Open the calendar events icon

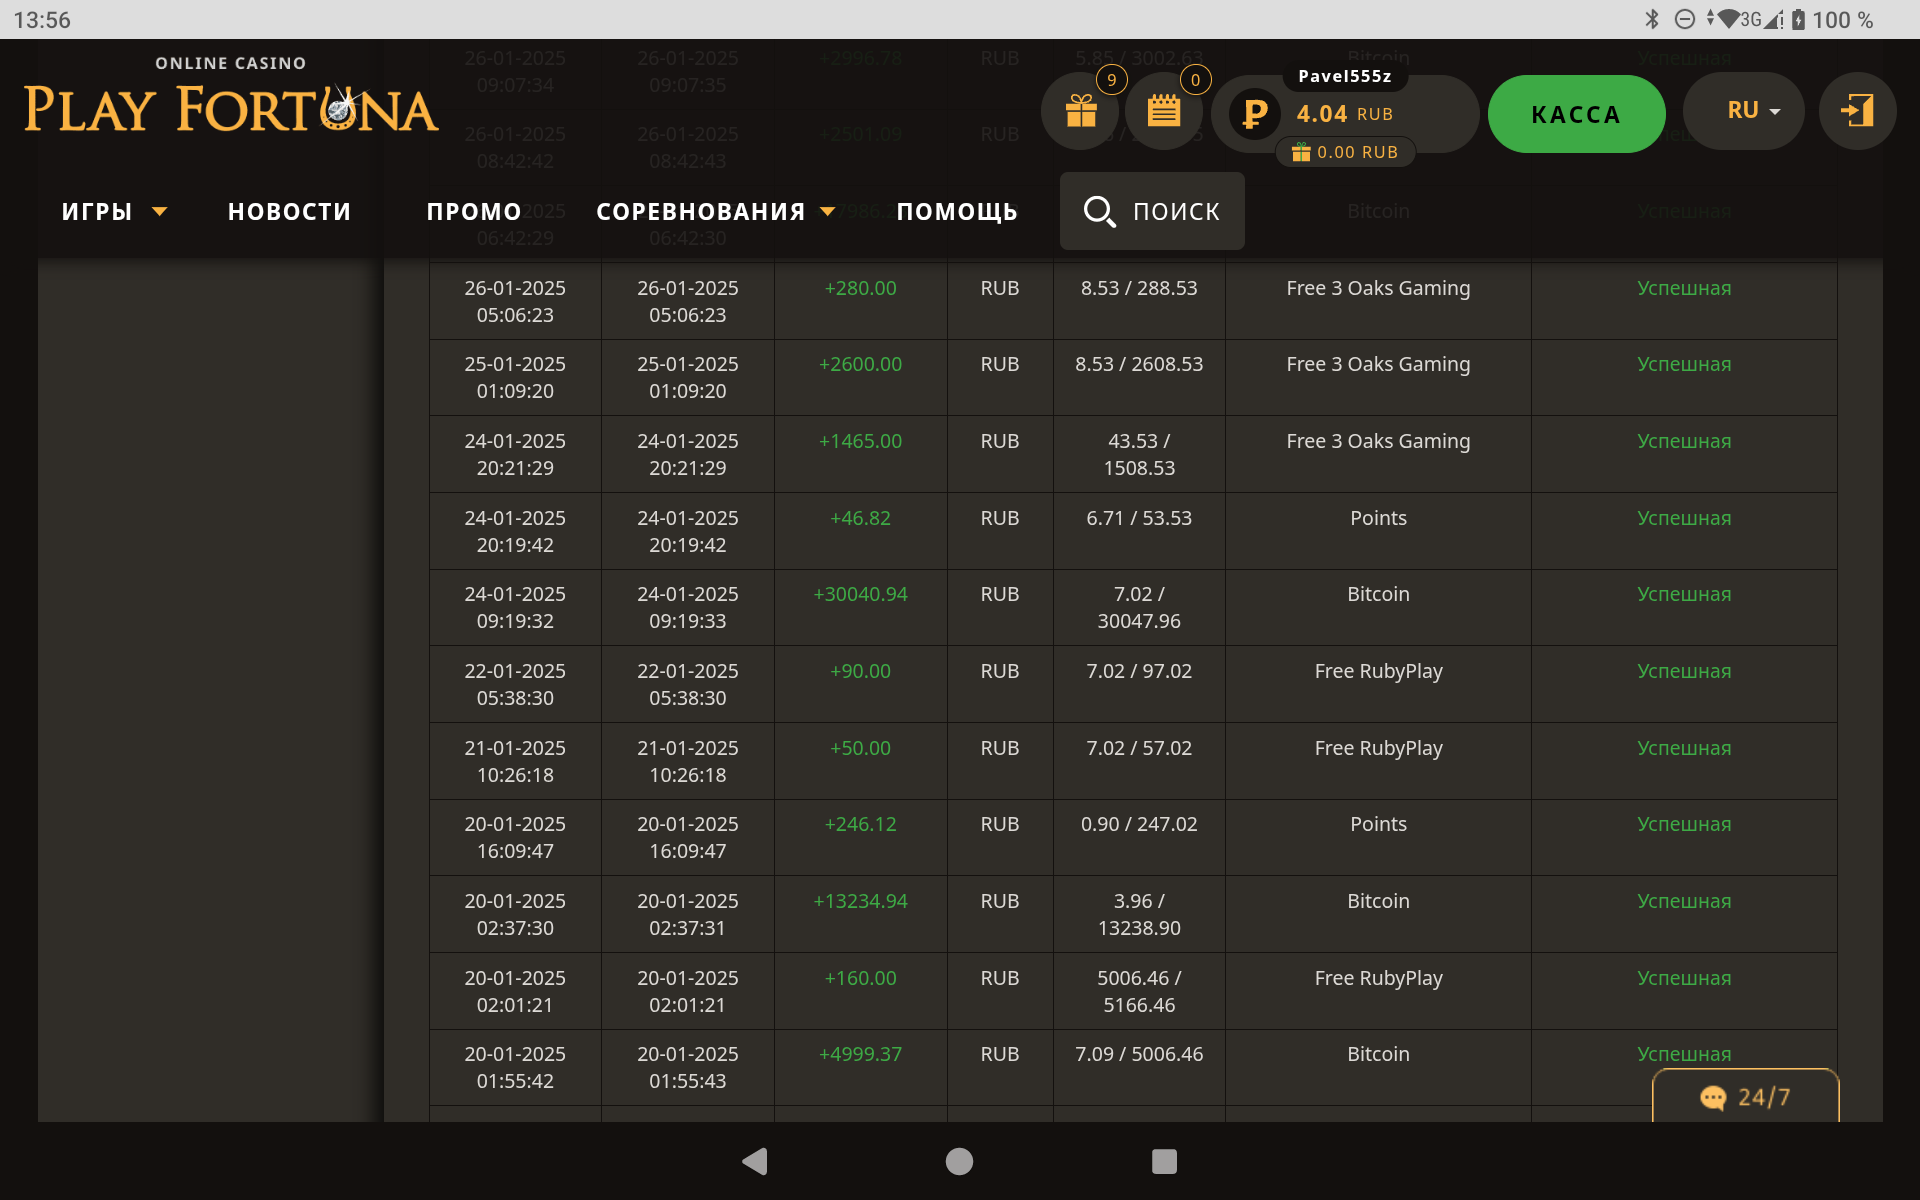click(1163, 111)
